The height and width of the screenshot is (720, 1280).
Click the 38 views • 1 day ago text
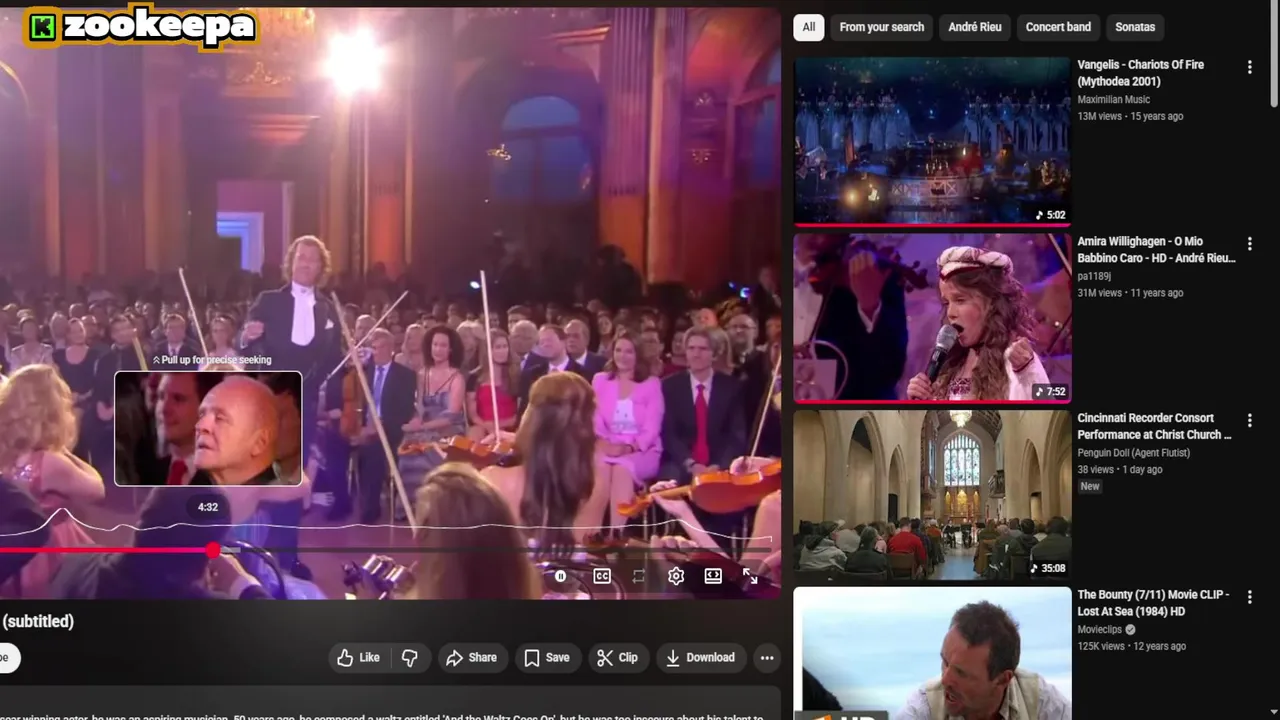point(1119,469)
